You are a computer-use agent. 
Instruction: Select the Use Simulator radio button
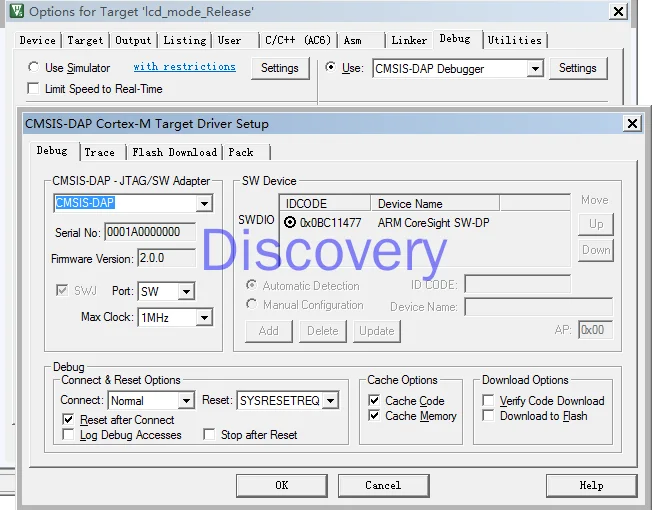click(33, 67)
